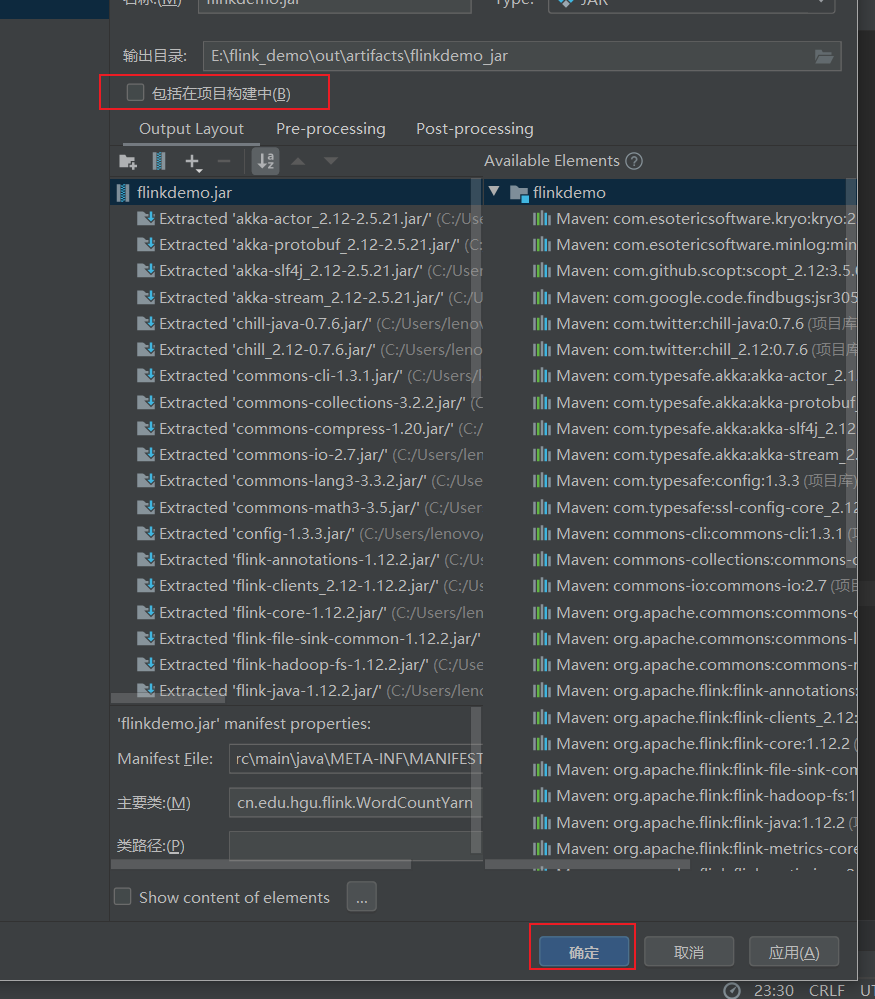Collapse the flinkdemo module tree node
This screenshot has height=999, width=875.
tap(494, 191)
